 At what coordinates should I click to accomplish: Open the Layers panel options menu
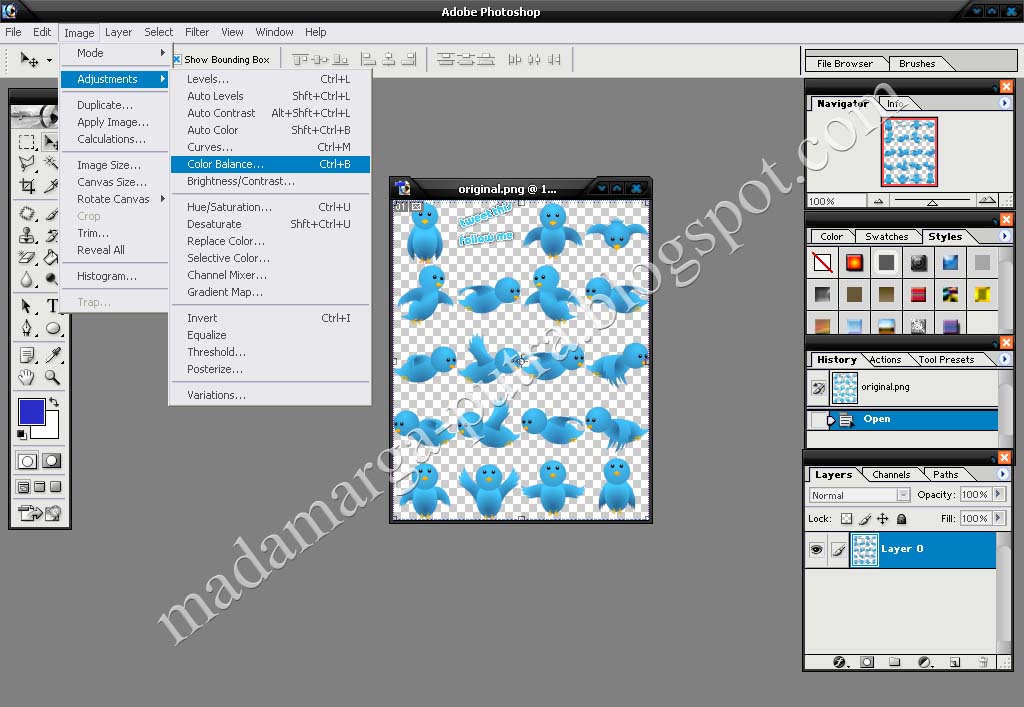[1004, 474]
